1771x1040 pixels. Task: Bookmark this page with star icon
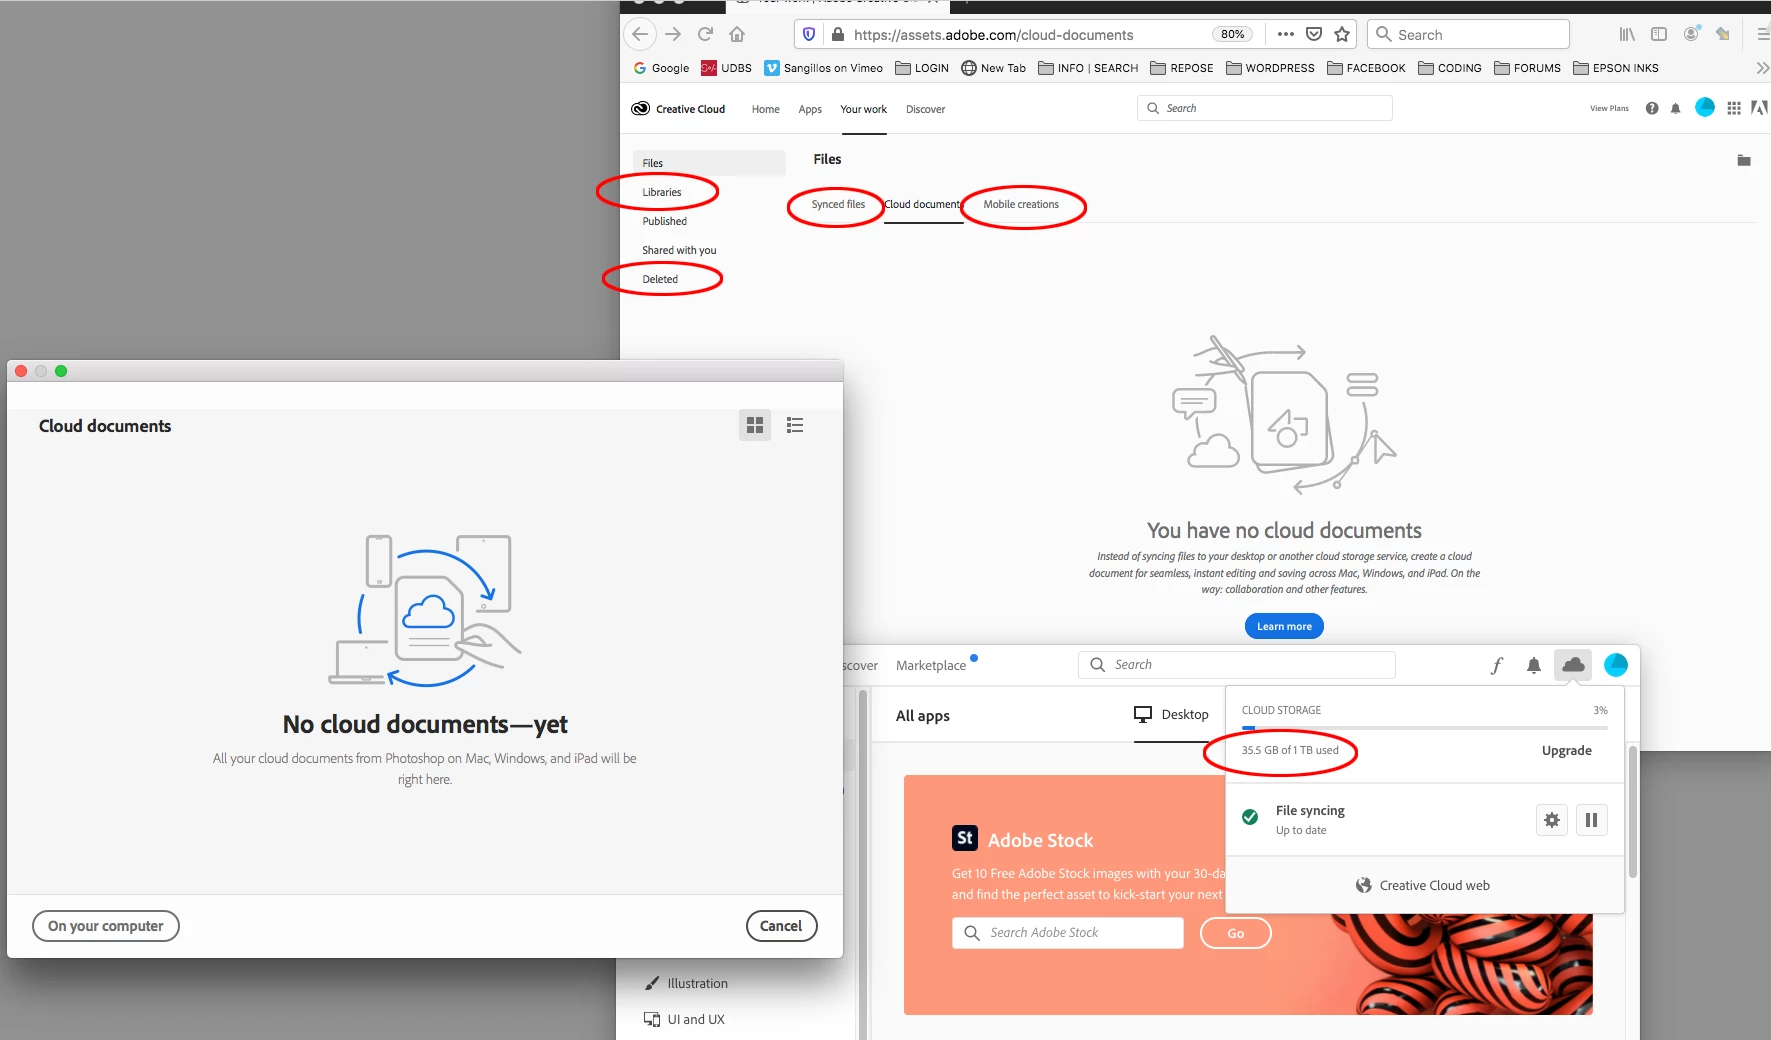tap(1342, 34)
